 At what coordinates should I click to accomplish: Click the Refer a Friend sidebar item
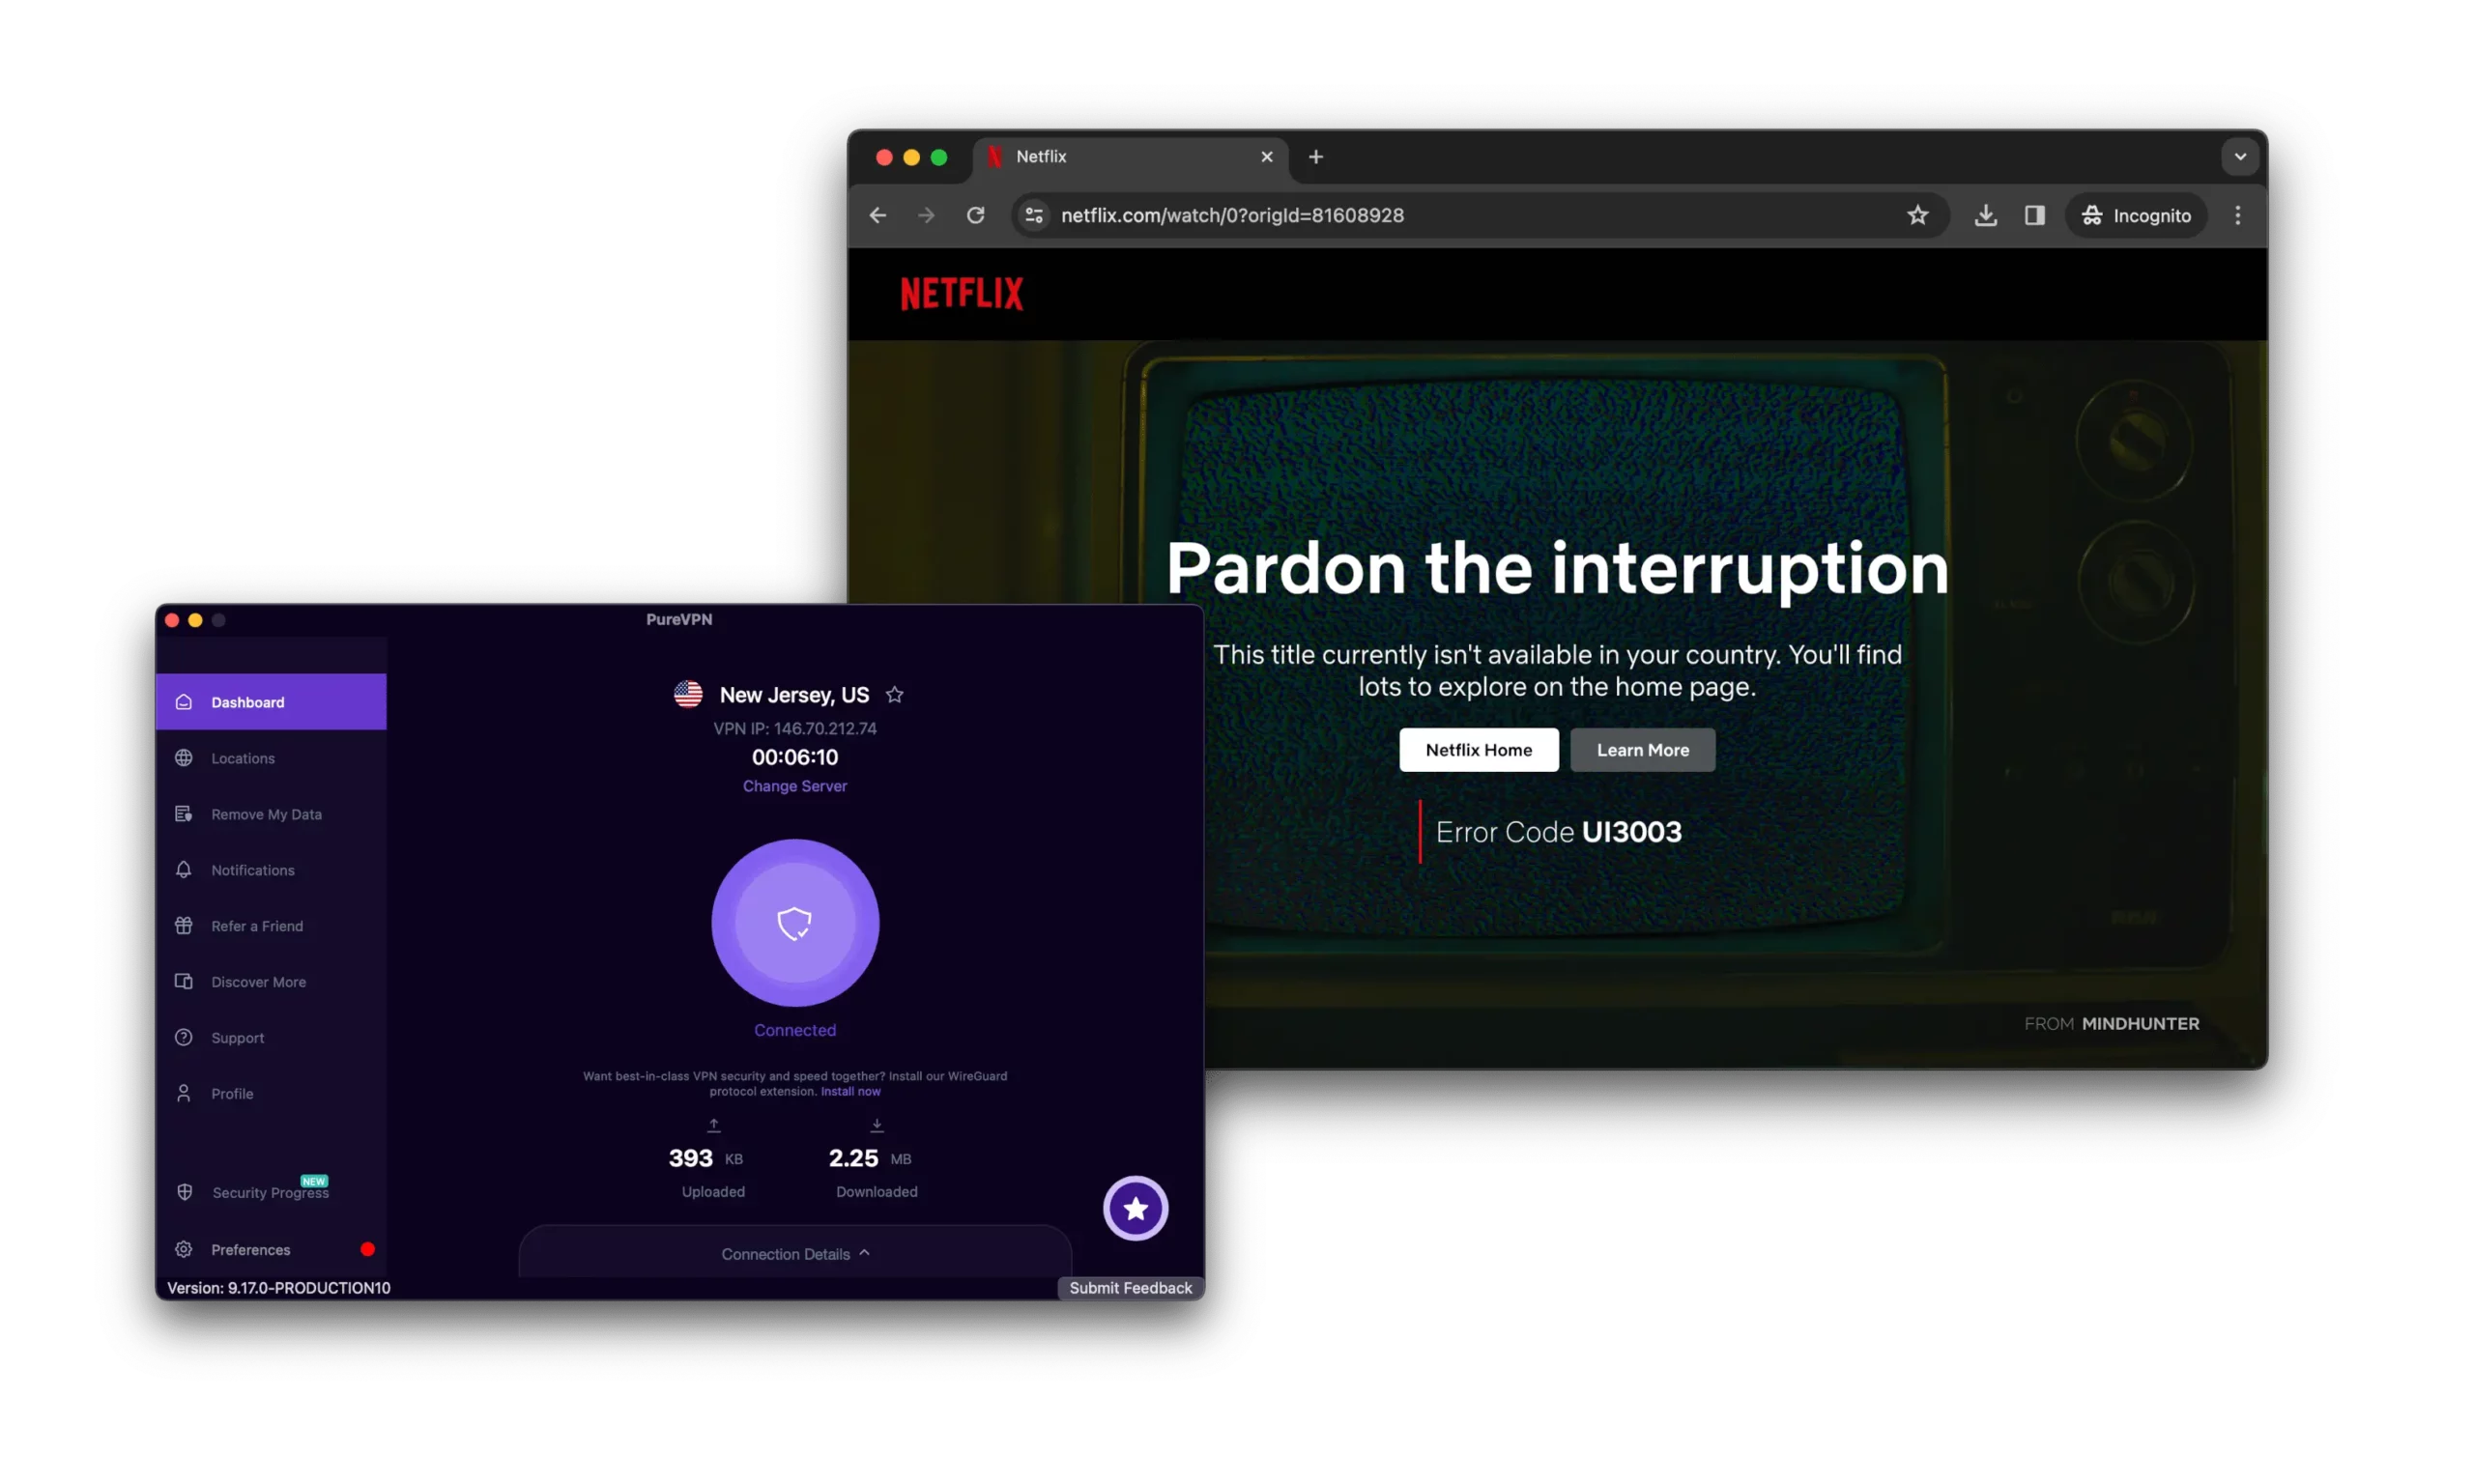tap(256, 924)
